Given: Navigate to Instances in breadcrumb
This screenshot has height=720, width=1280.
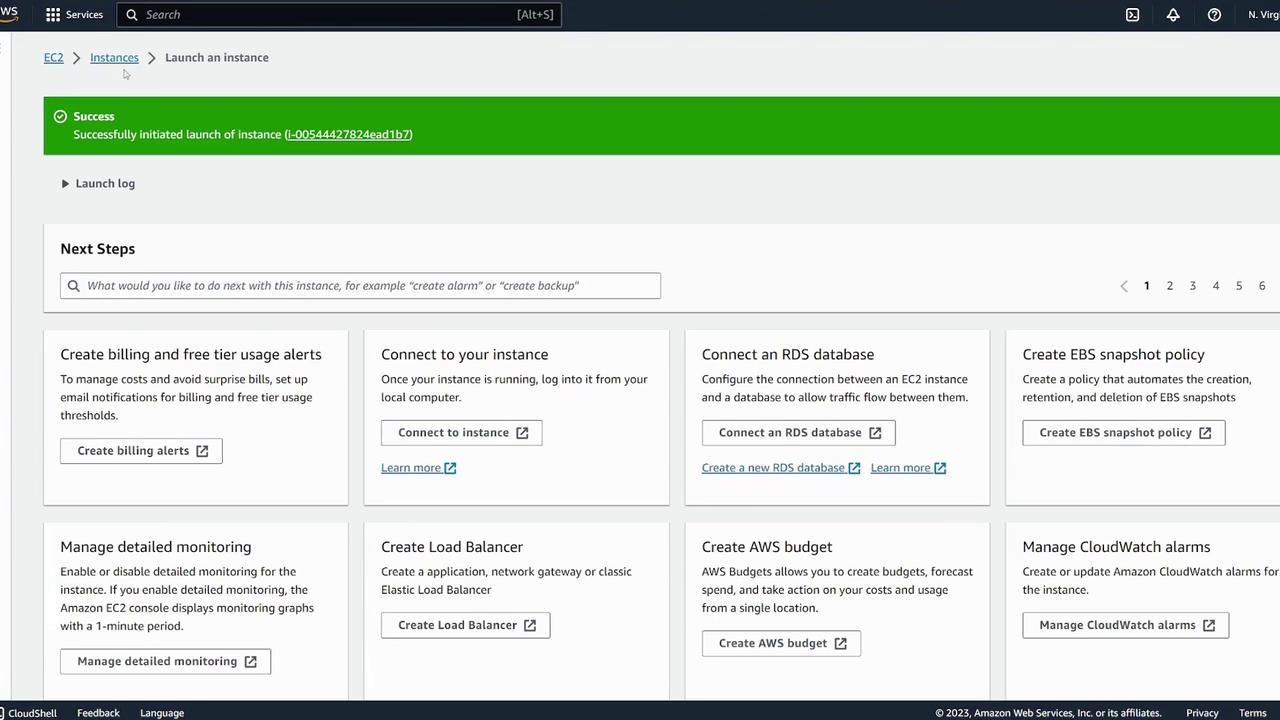Looking at the screenshot, I should pos(114,58).
